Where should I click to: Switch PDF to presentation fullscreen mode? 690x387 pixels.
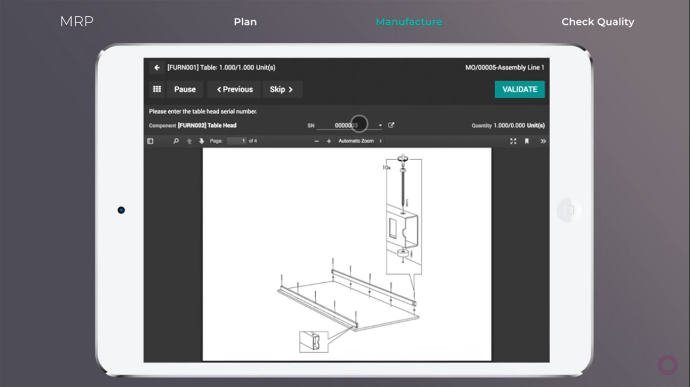click(513, 141)
